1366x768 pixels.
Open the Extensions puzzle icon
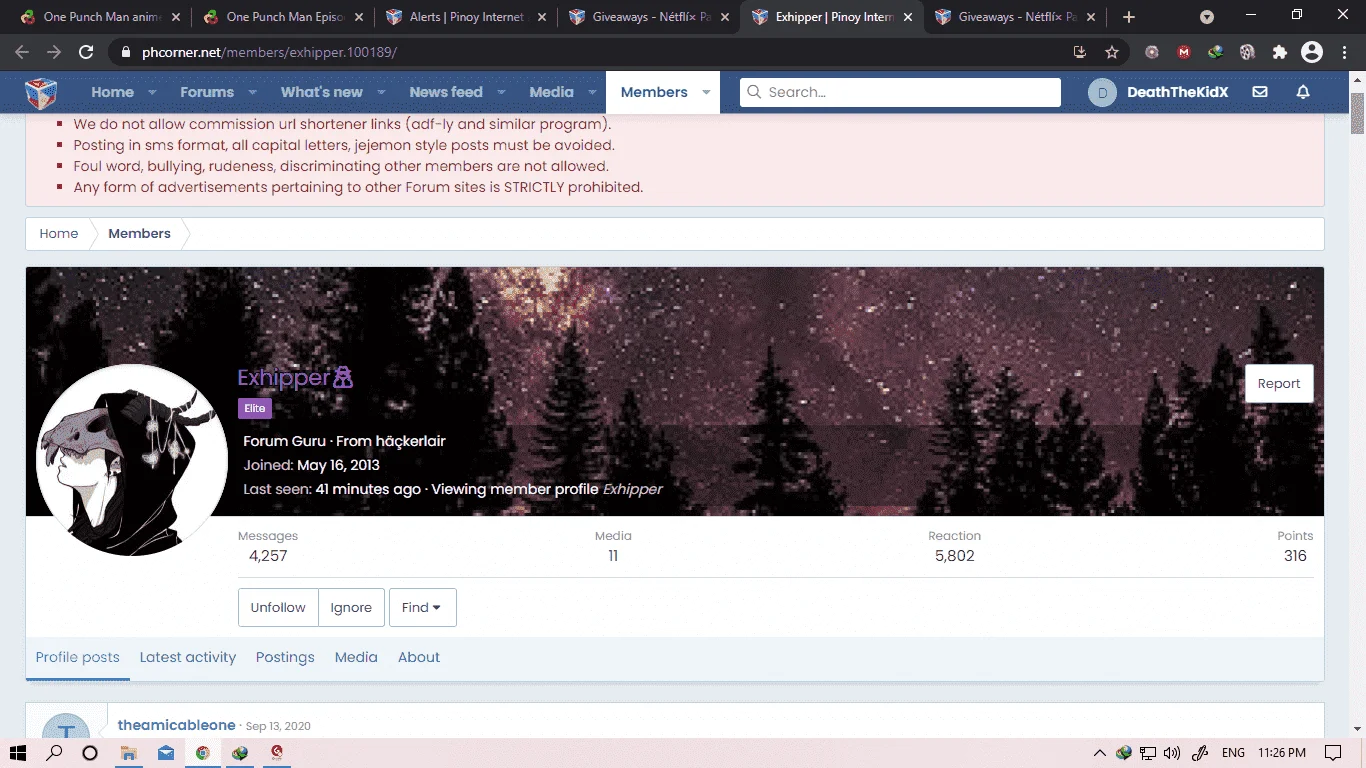tap(1280, 52)
